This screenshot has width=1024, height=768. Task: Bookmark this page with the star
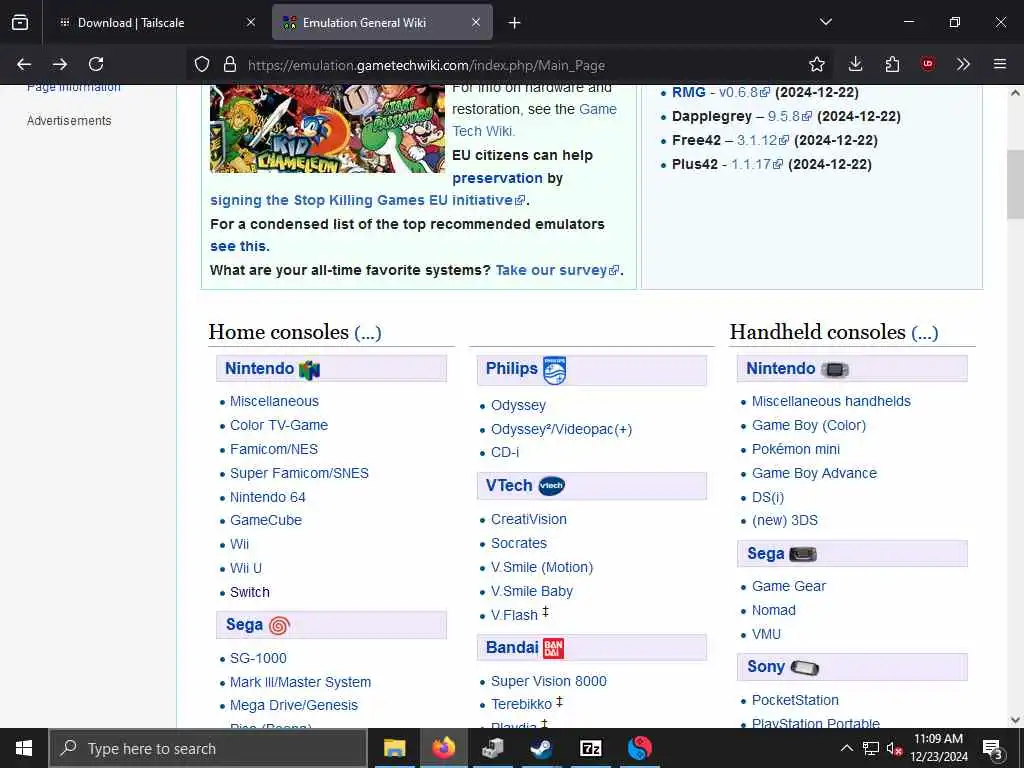point(816,64)
